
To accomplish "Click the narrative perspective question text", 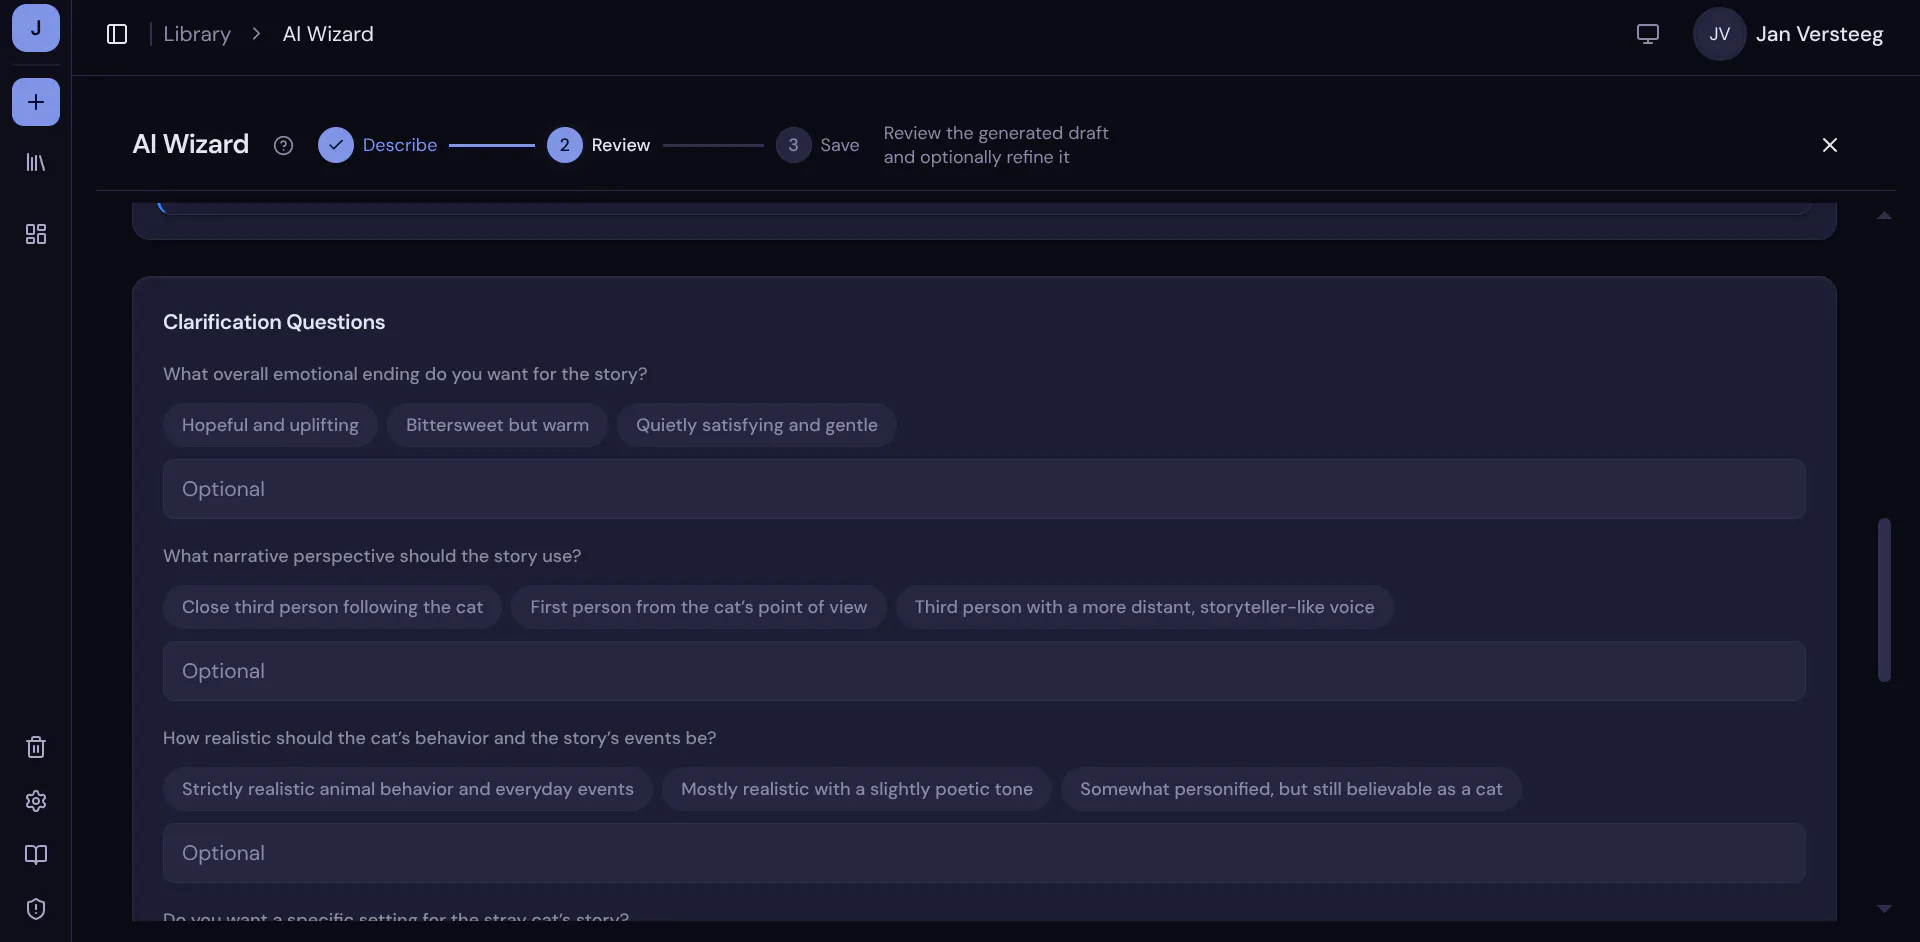I will coord(372,556).
